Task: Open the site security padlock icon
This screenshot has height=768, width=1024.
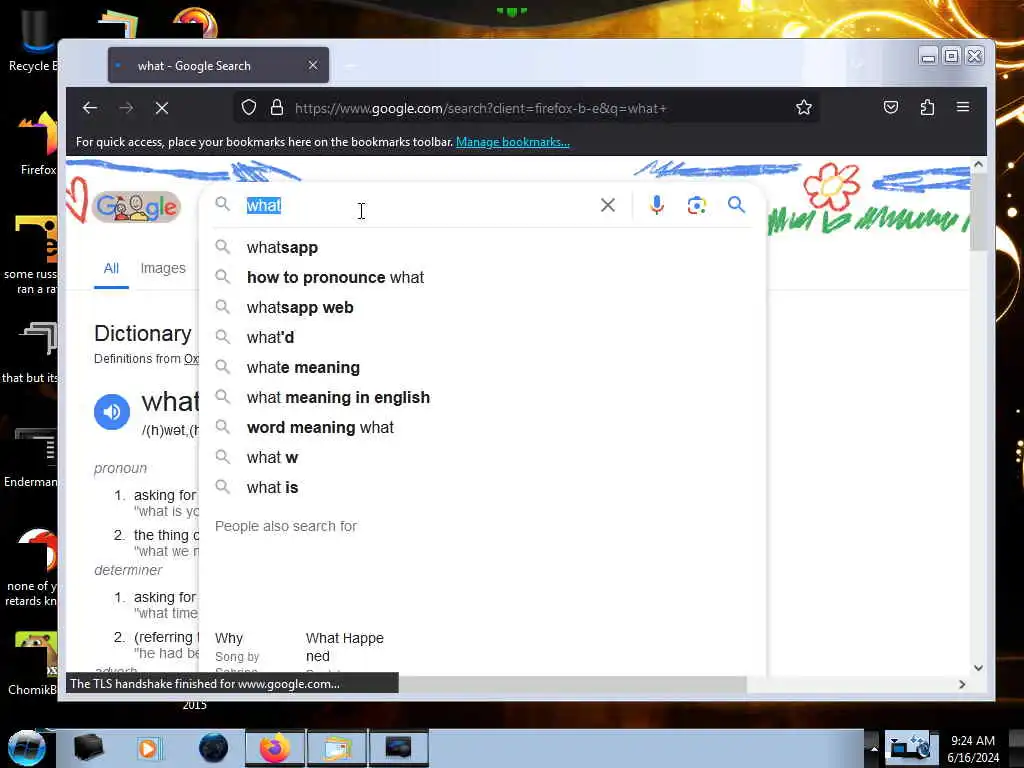Action: click(277, 108)
